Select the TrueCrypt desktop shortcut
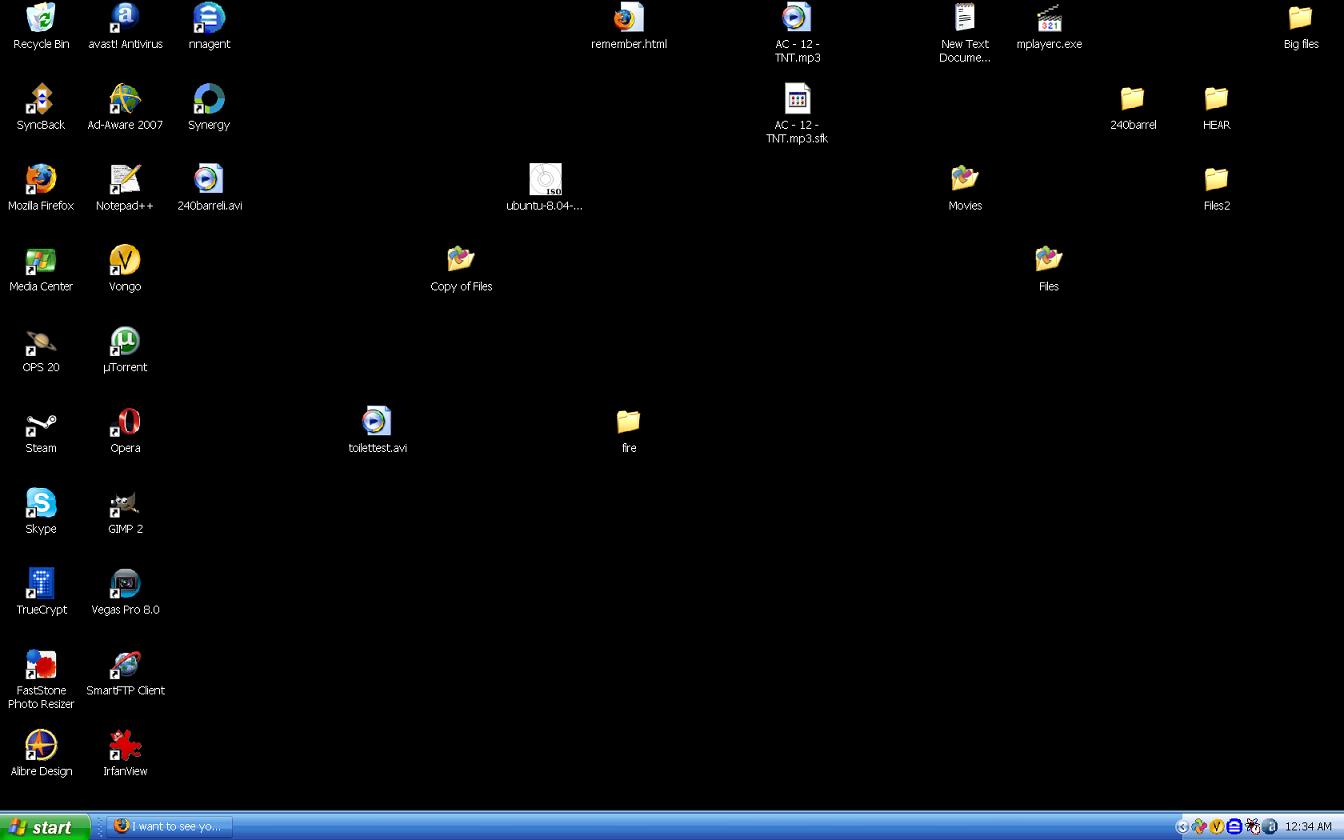 41,585
